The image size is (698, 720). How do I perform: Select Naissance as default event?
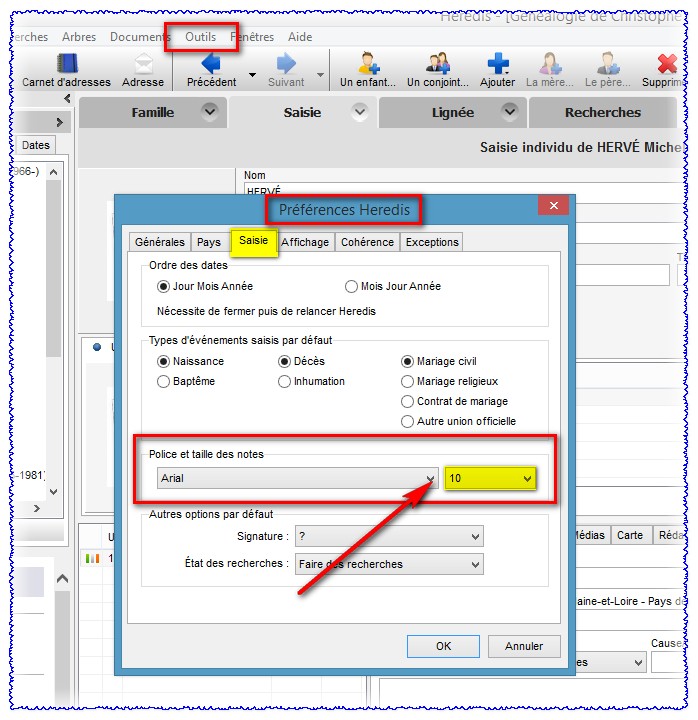click(163, 361)
